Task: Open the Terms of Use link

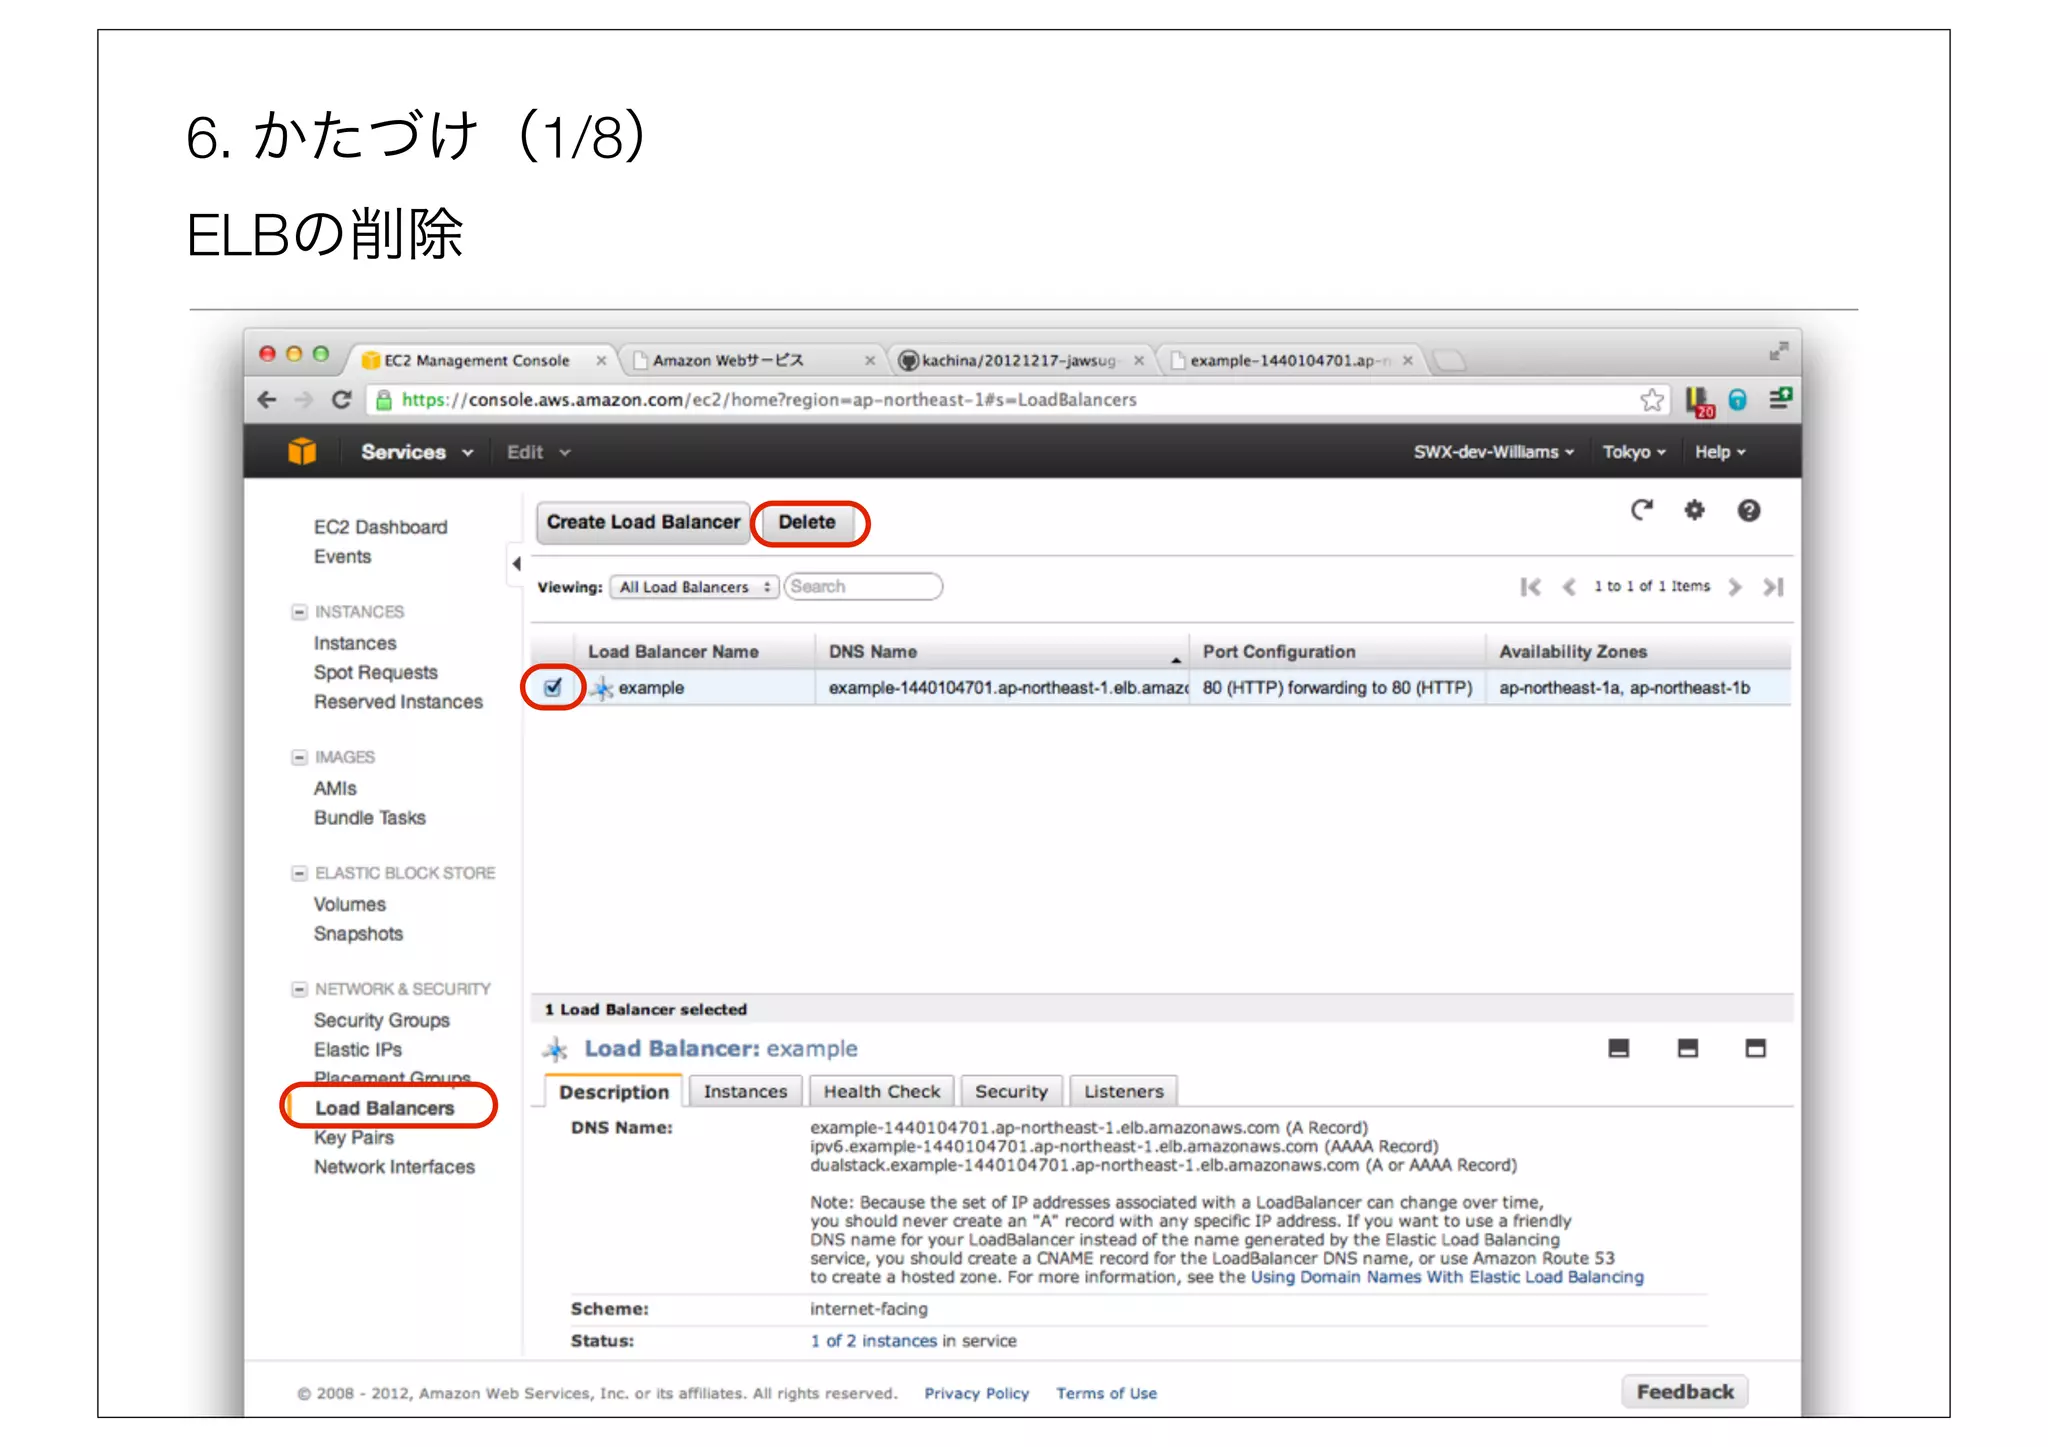Action: click(x=1106, y=1393)
